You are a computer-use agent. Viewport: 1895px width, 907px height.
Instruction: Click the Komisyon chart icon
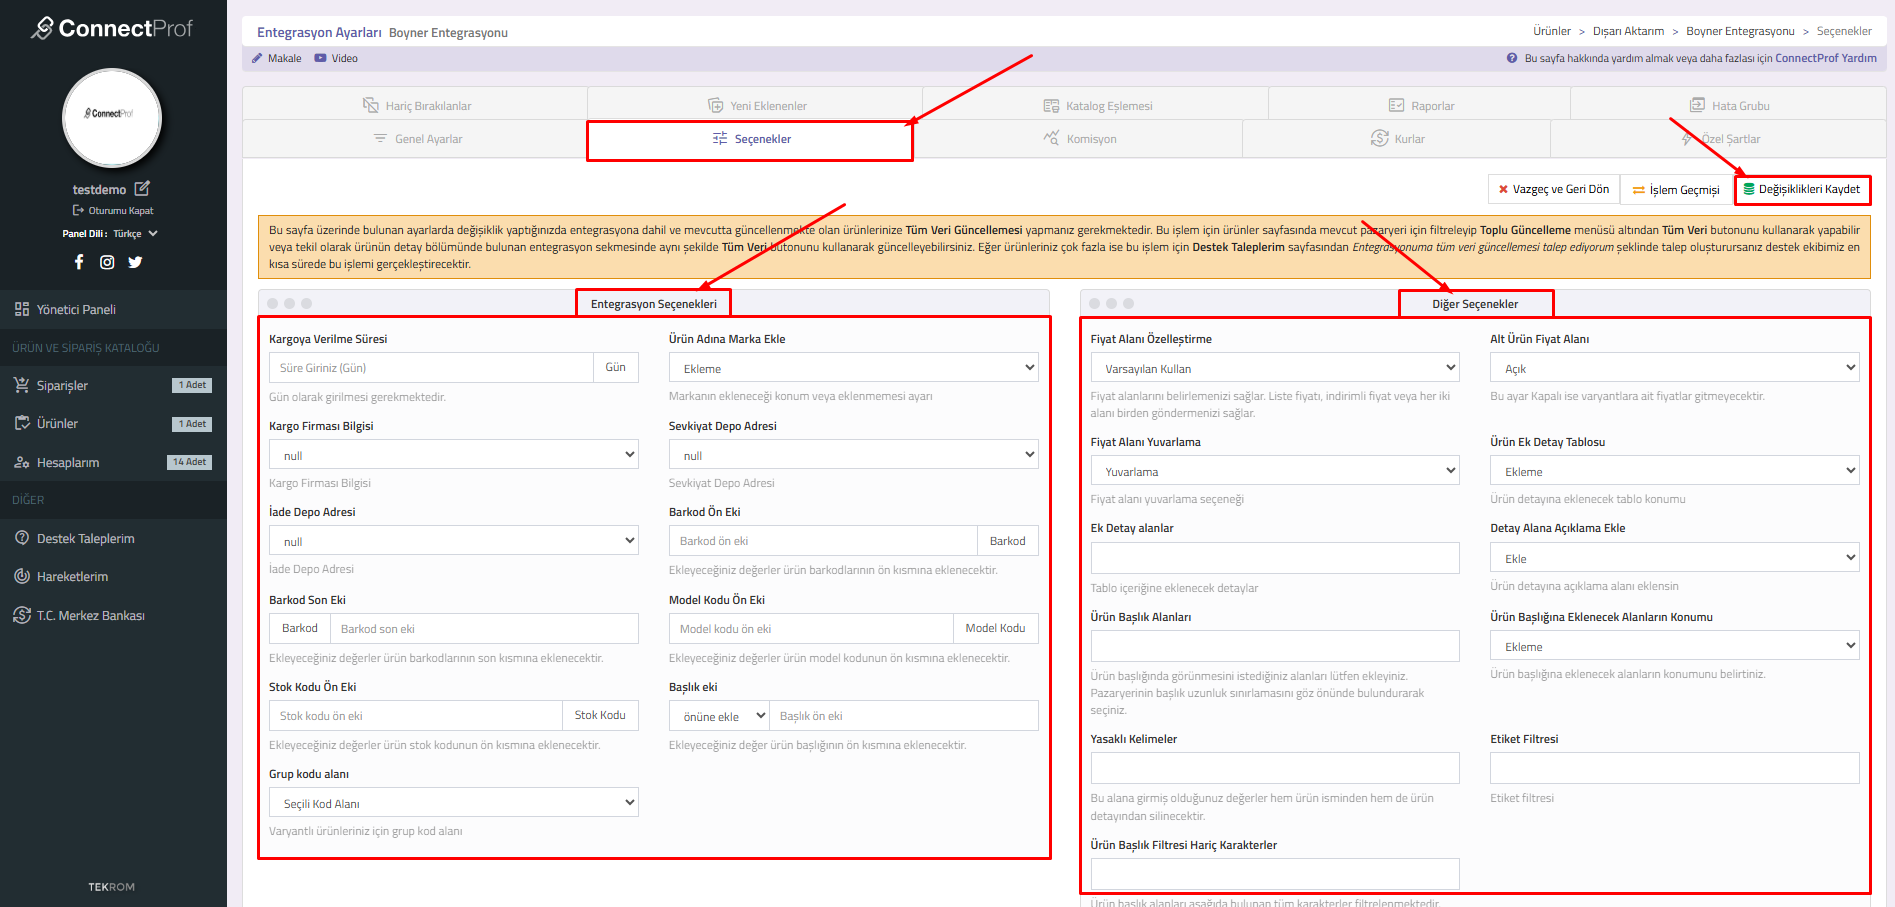1051,138
